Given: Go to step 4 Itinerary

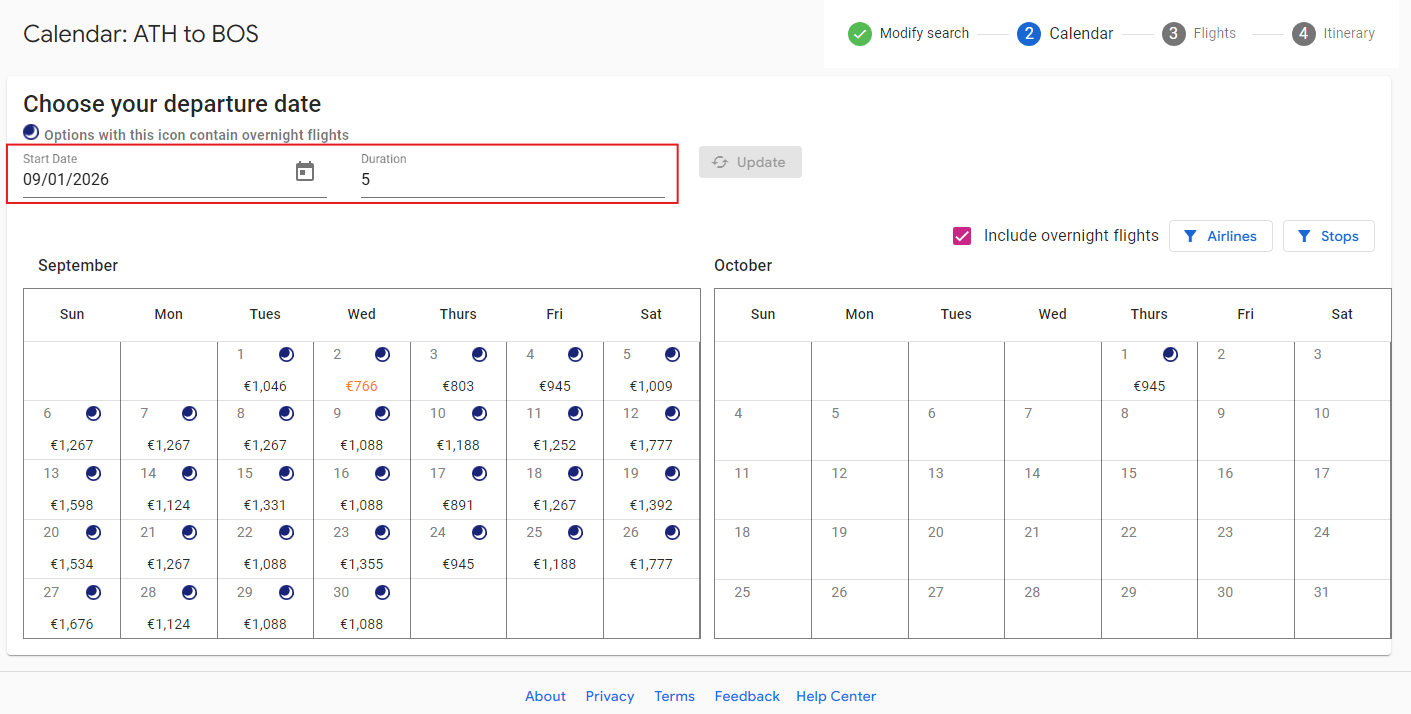Looking at the screenshot, I should pyautogui.click(x=1333, y=34).
